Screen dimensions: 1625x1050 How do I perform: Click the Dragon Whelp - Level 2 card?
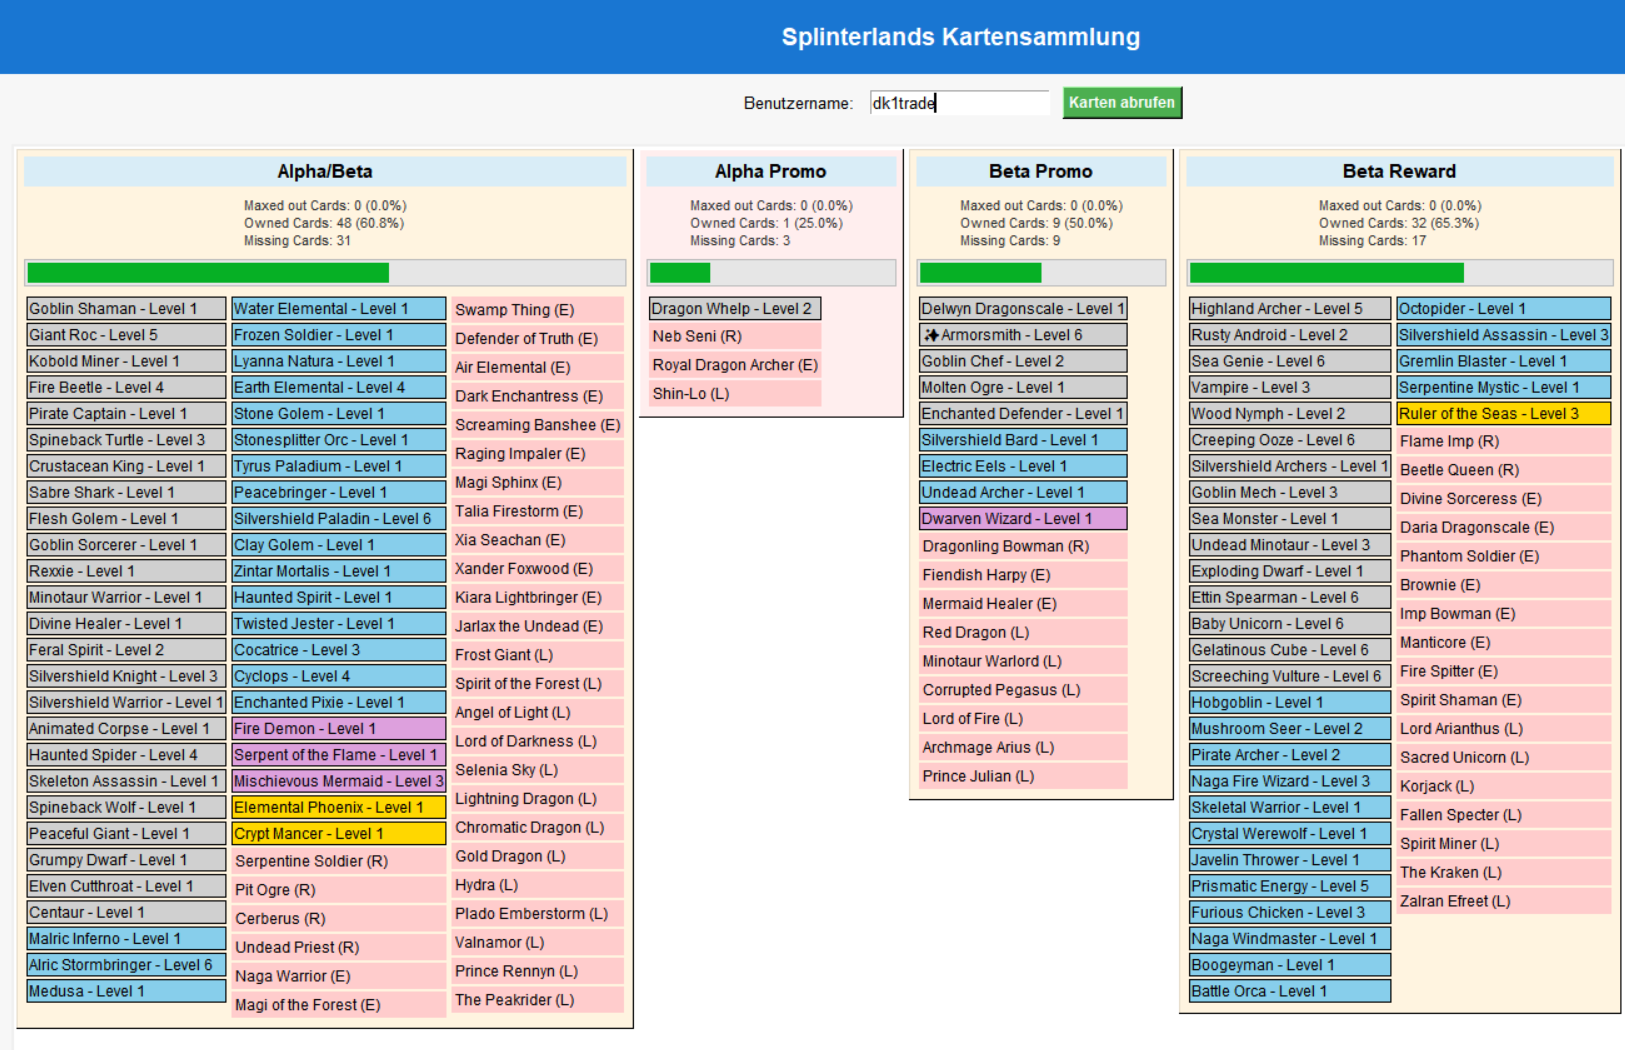click(x=735, y=309)
